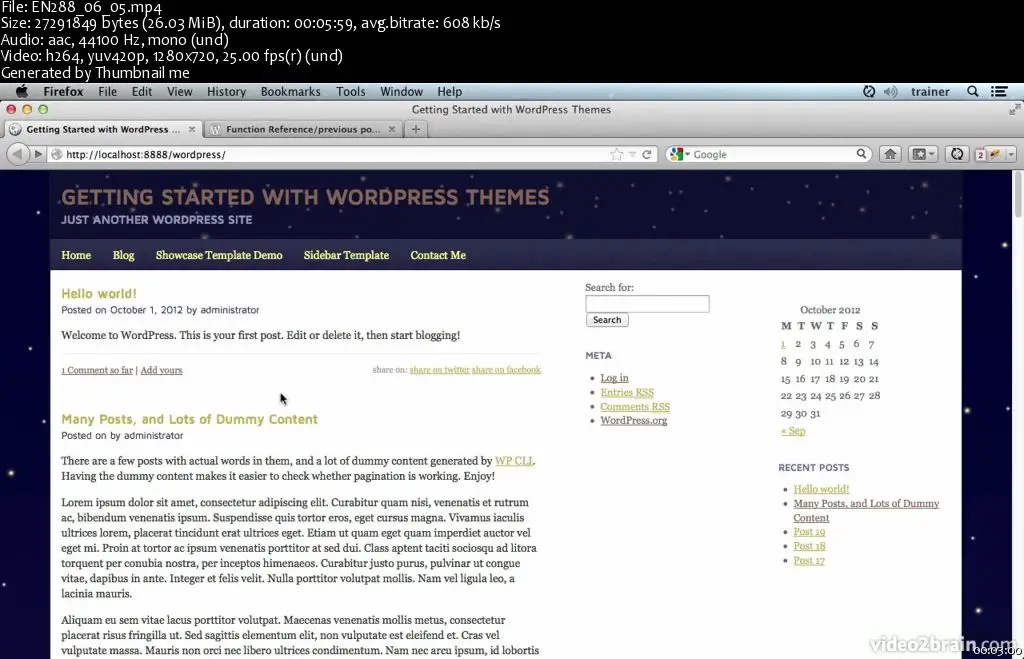Click the magnifier in the Google search box

tap(861, 154)
